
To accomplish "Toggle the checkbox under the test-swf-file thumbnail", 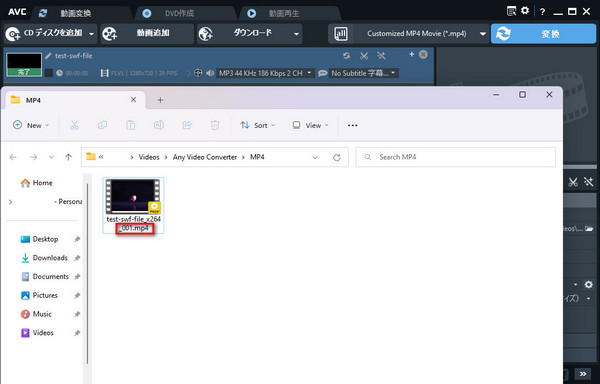I will pos(49,73).
